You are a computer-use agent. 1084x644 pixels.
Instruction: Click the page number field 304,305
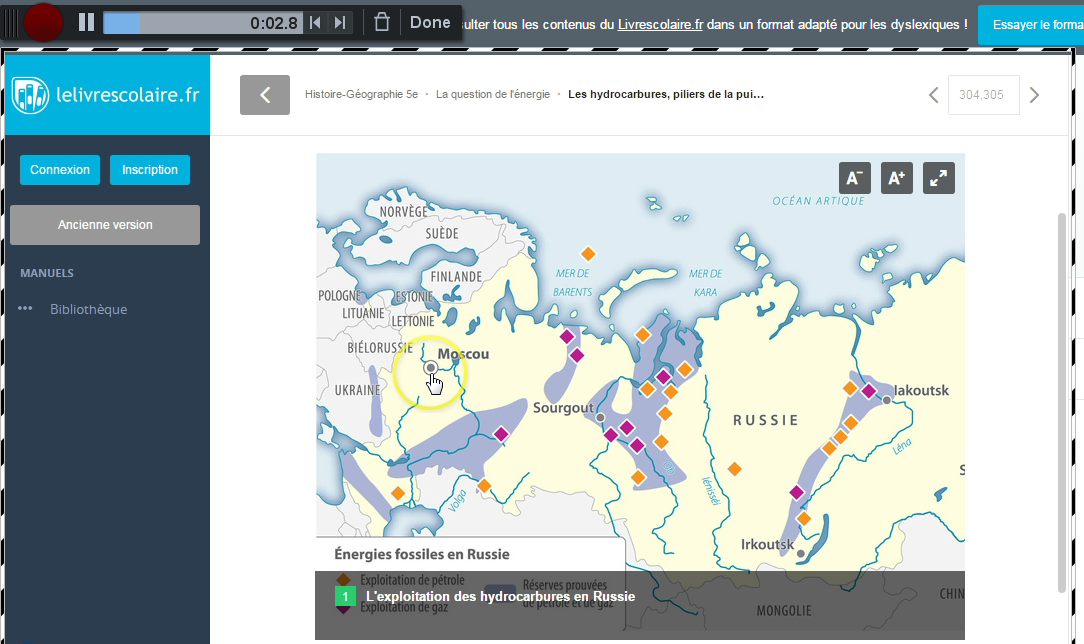(983, 95)
